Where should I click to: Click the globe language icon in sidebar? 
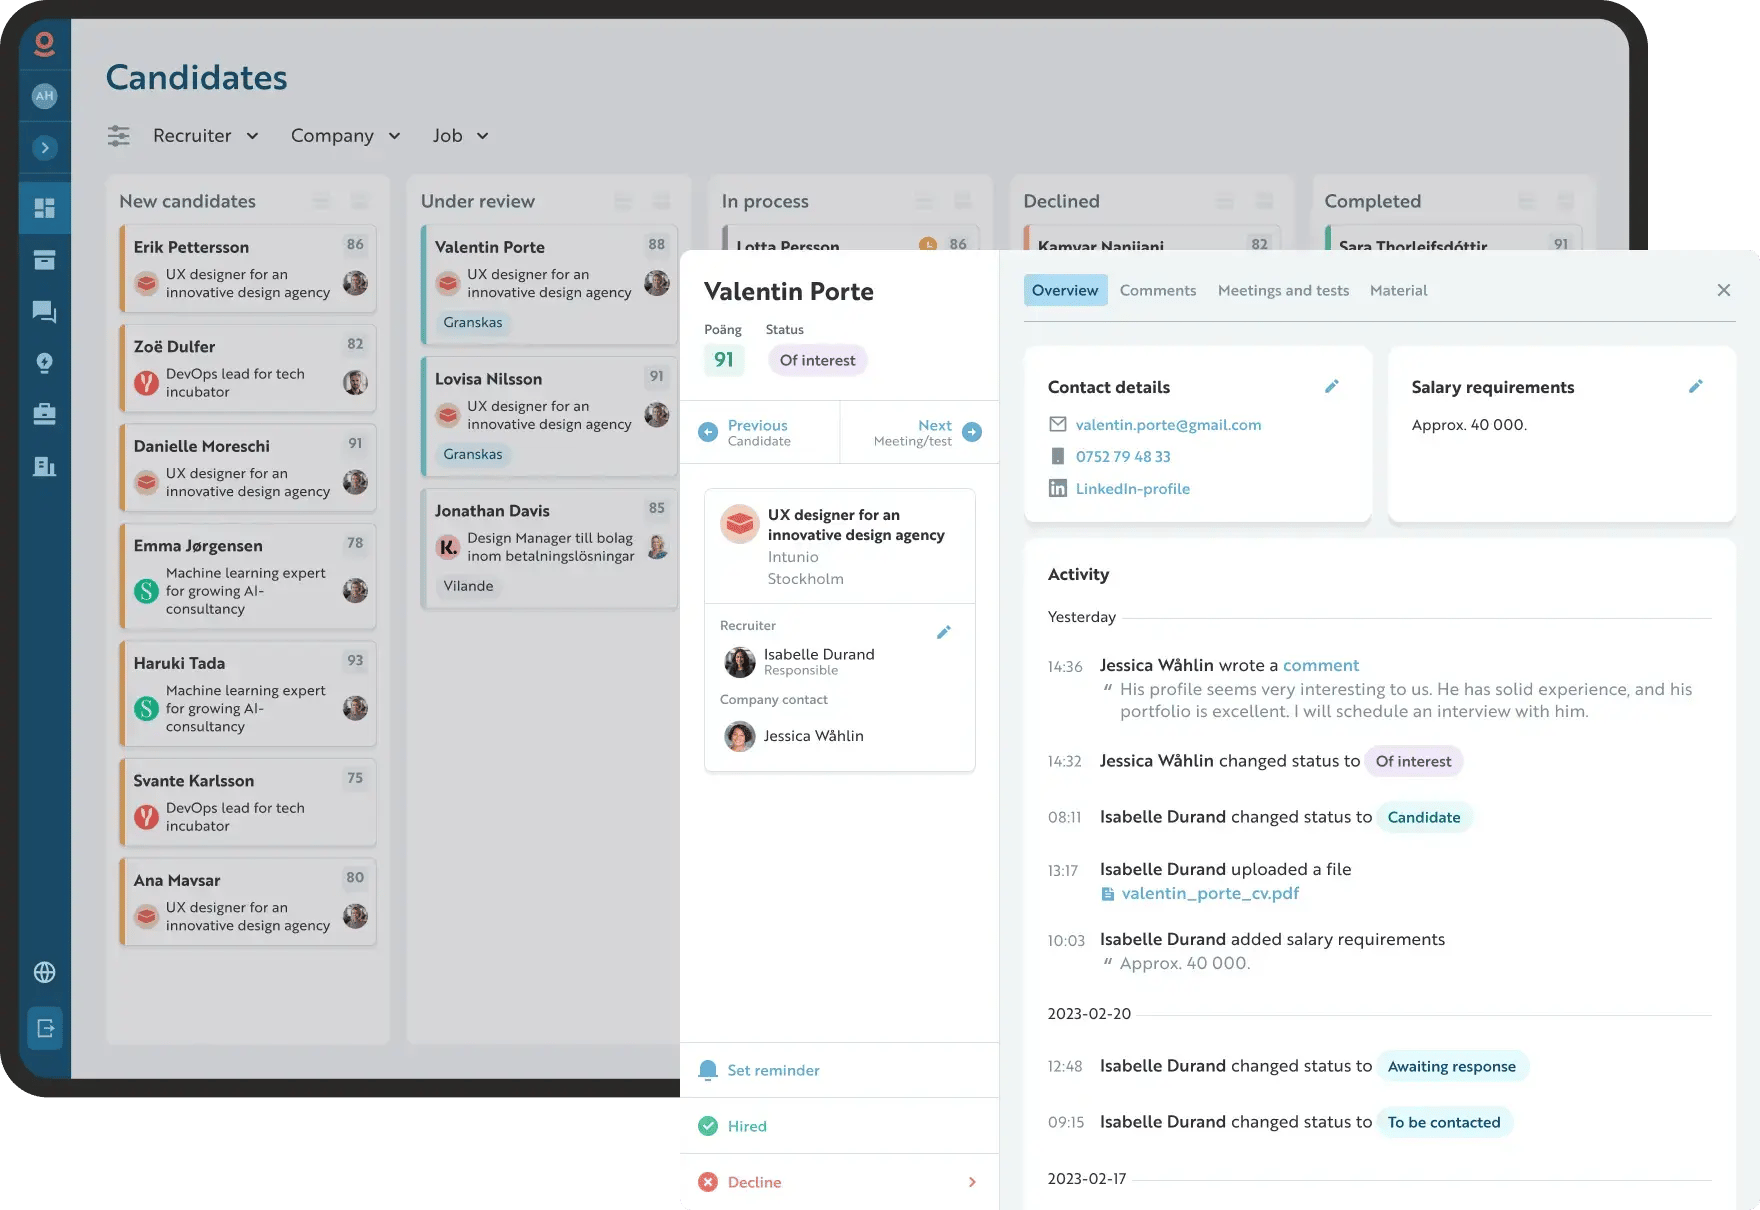44,972
